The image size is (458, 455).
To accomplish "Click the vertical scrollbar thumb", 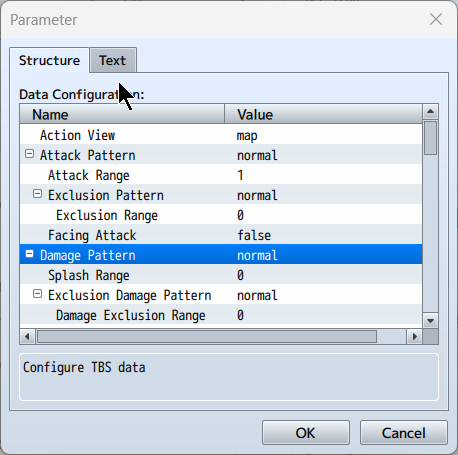I will (430, 138).
